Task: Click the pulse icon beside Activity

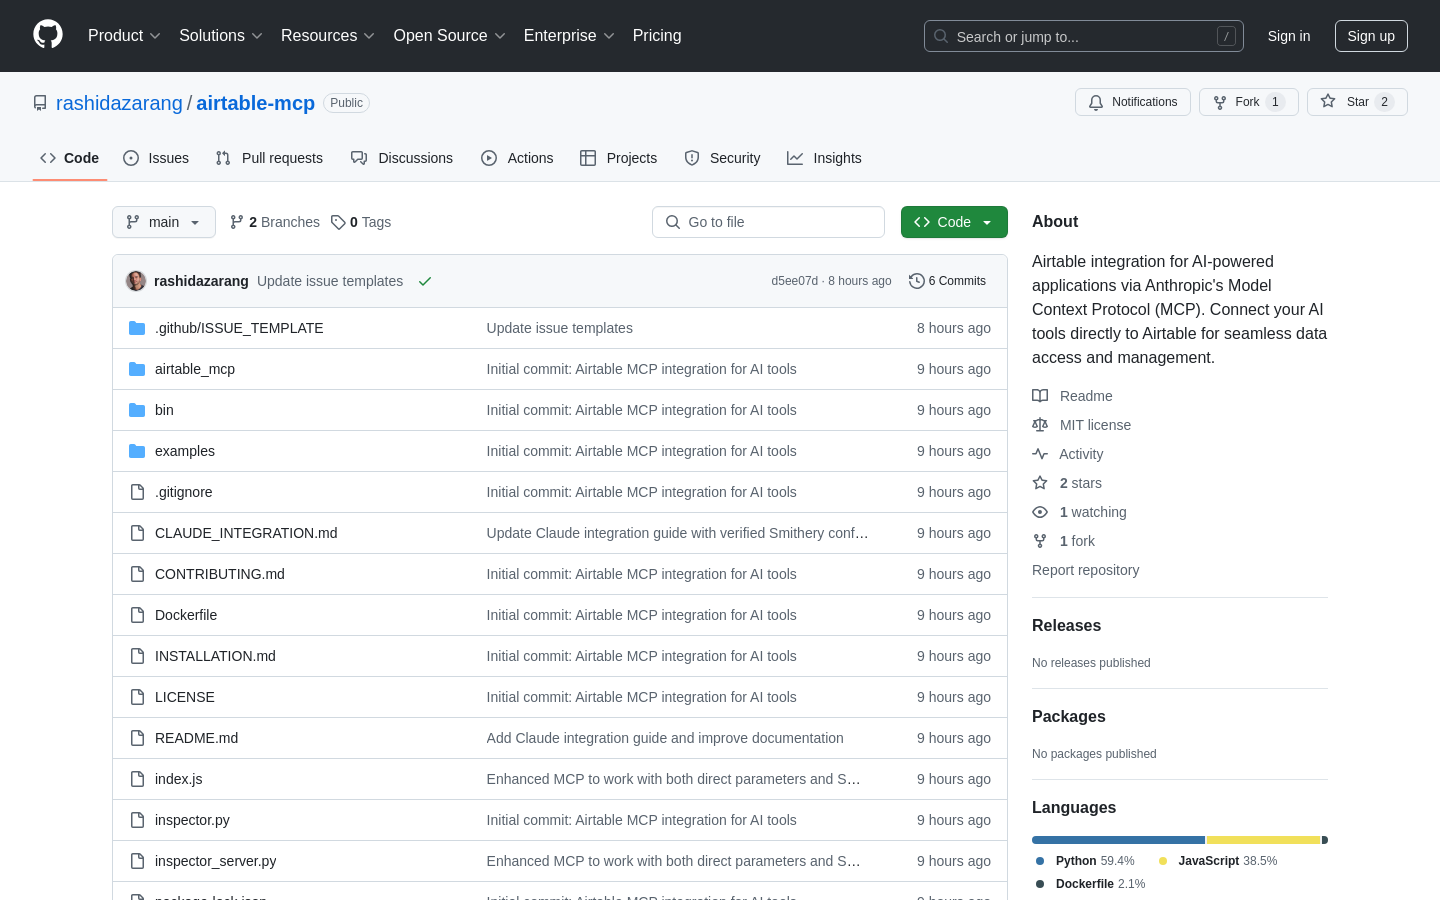Action: click(x=1040, y=454)
